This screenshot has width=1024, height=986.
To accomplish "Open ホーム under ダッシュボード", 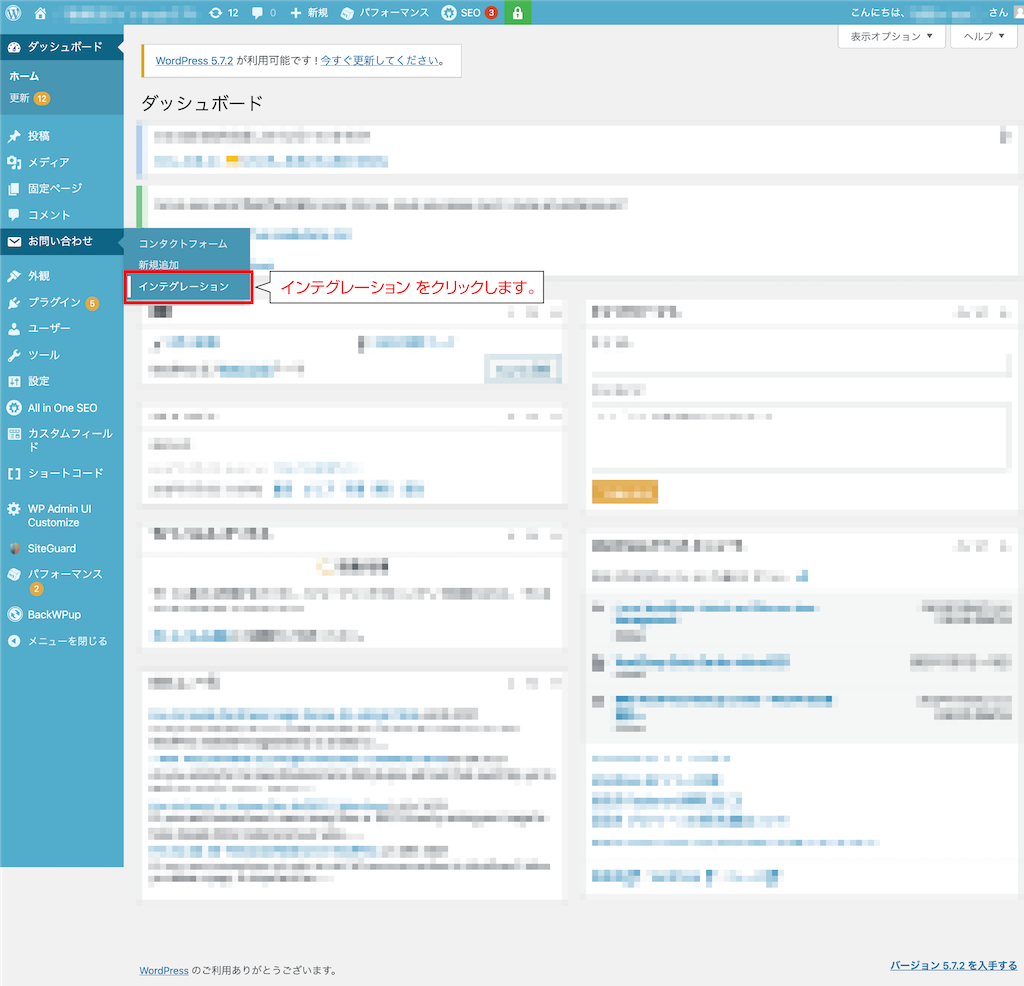I will point(24,76).
